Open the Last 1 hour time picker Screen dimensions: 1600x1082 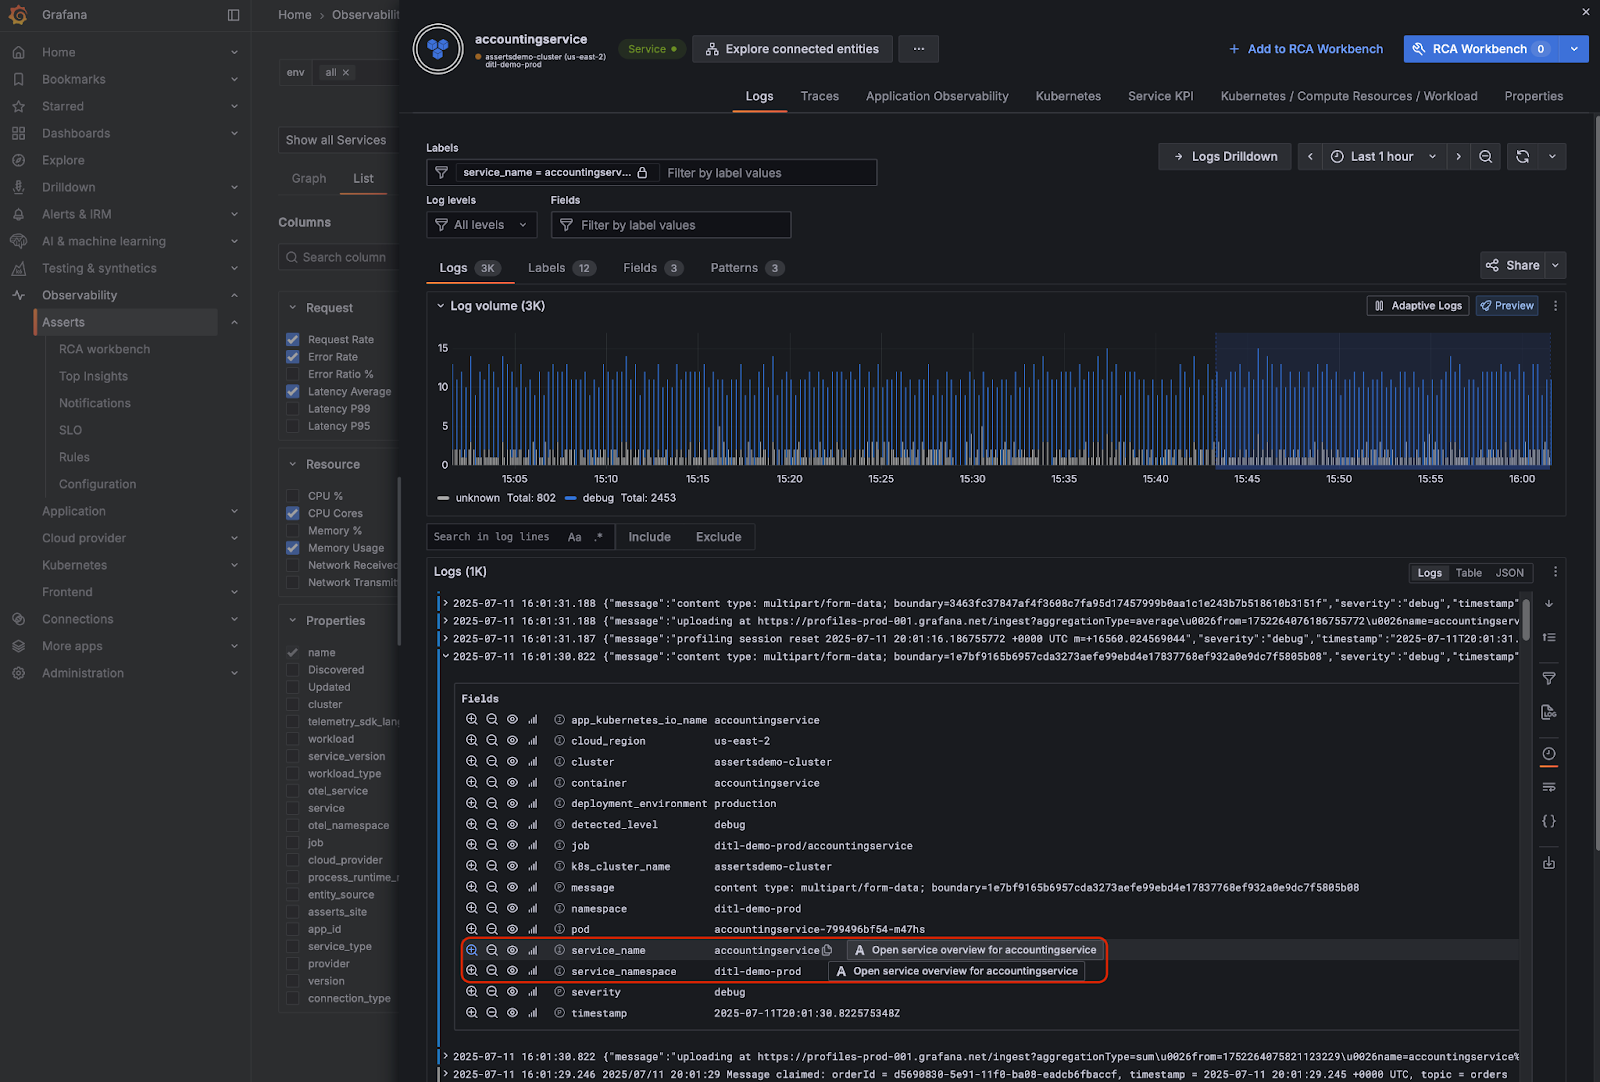click(1383, 157)
